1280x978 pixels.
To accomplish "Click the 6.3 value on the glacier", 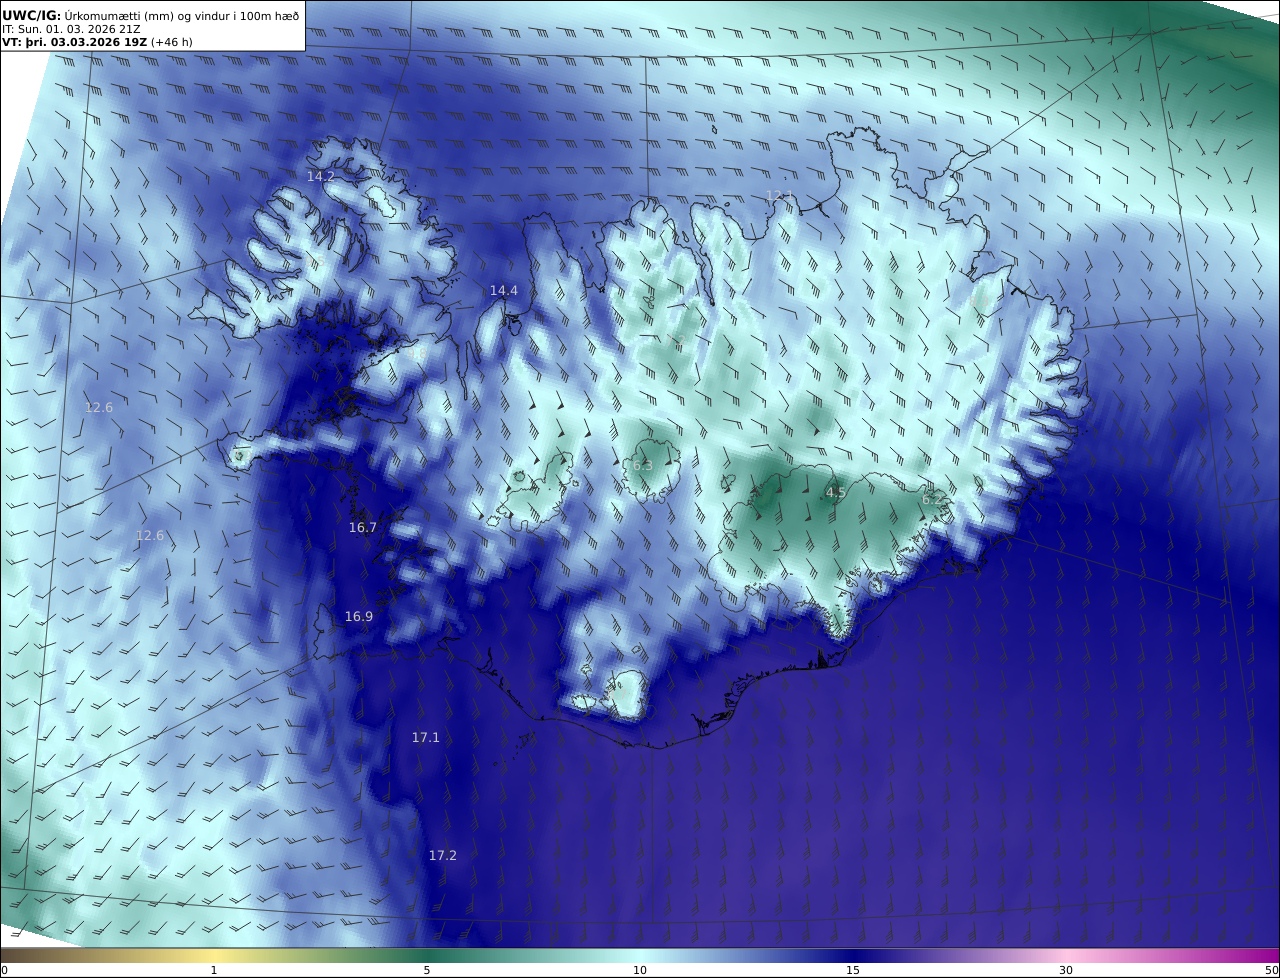I will [x=643, y=466].
